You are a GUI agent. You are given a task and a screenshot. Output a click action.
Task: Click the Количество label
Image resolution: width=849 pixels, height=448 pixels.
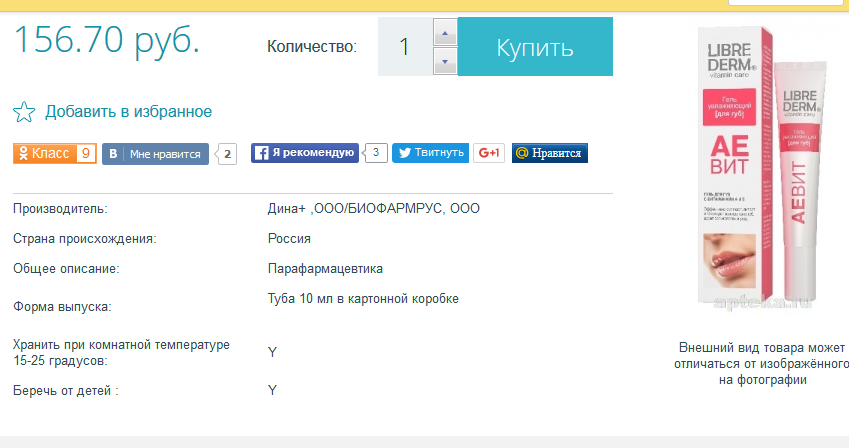(311, 47)
